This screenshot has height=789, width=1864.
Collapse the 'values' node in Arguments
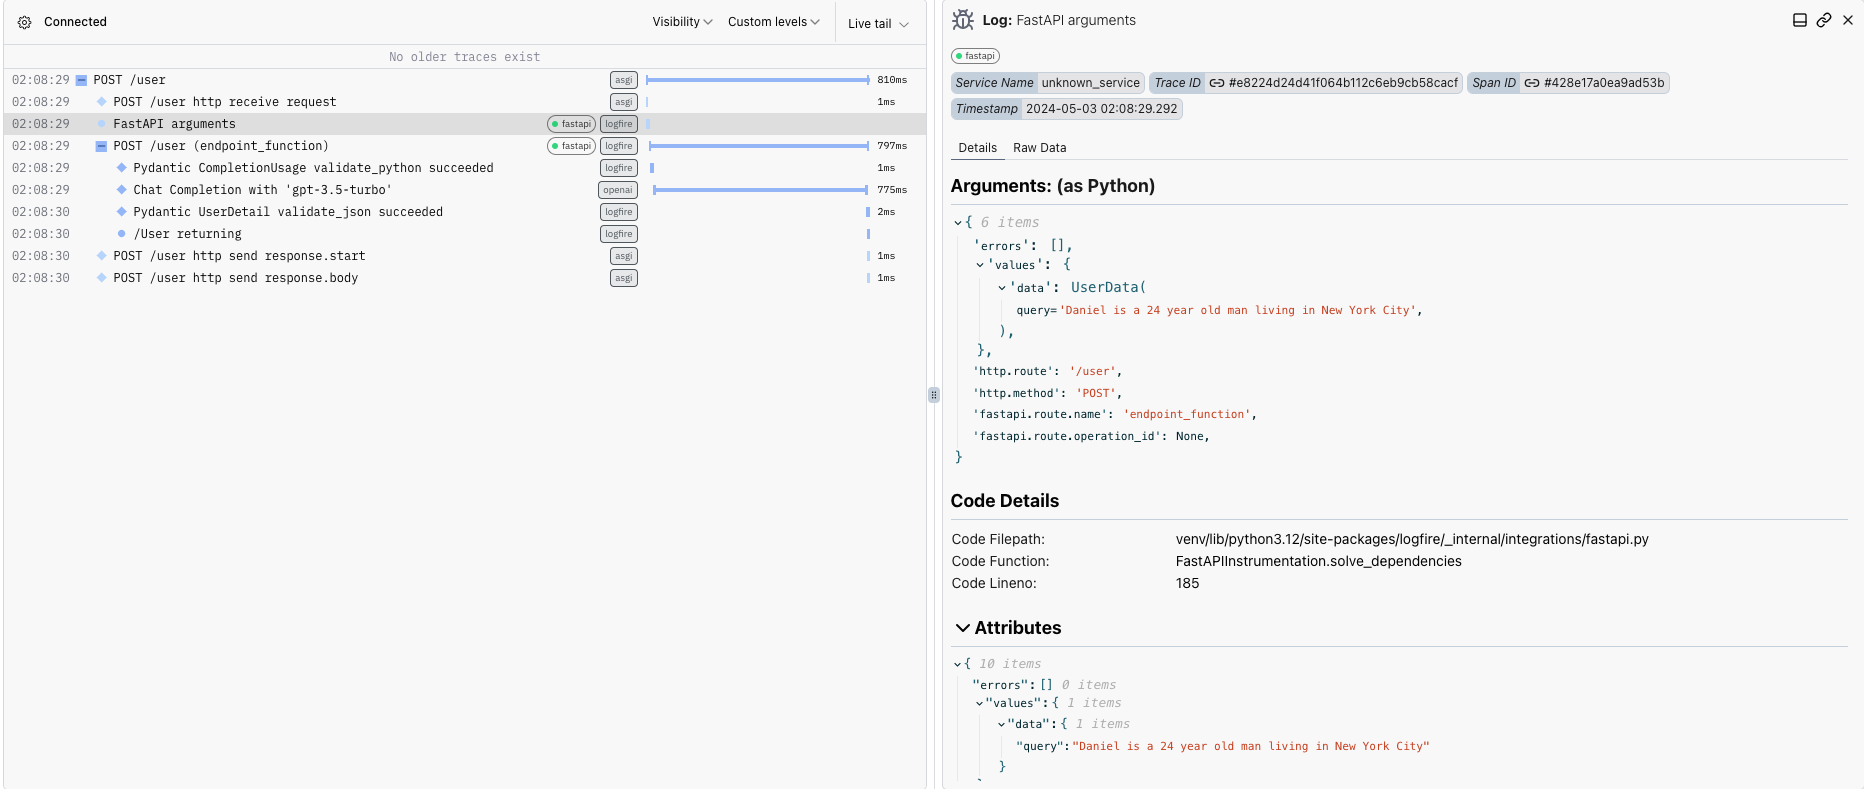980,265
